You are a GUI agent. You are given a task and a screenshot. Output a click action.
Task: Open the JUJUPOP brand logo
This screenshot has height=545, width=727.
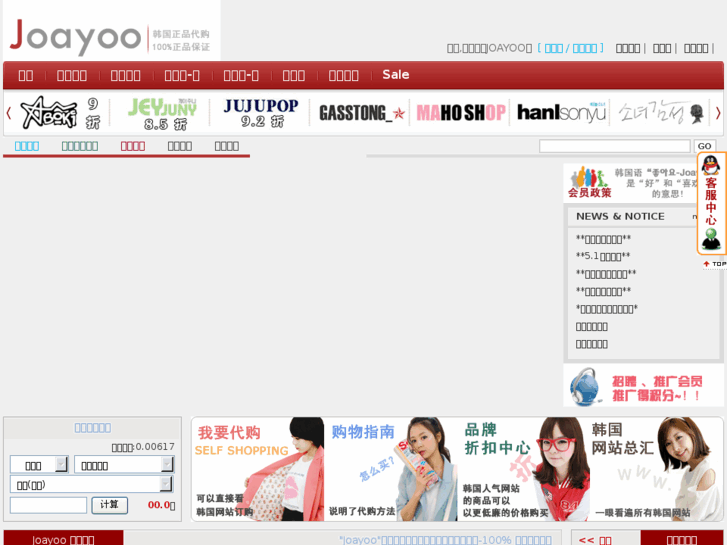261,113
